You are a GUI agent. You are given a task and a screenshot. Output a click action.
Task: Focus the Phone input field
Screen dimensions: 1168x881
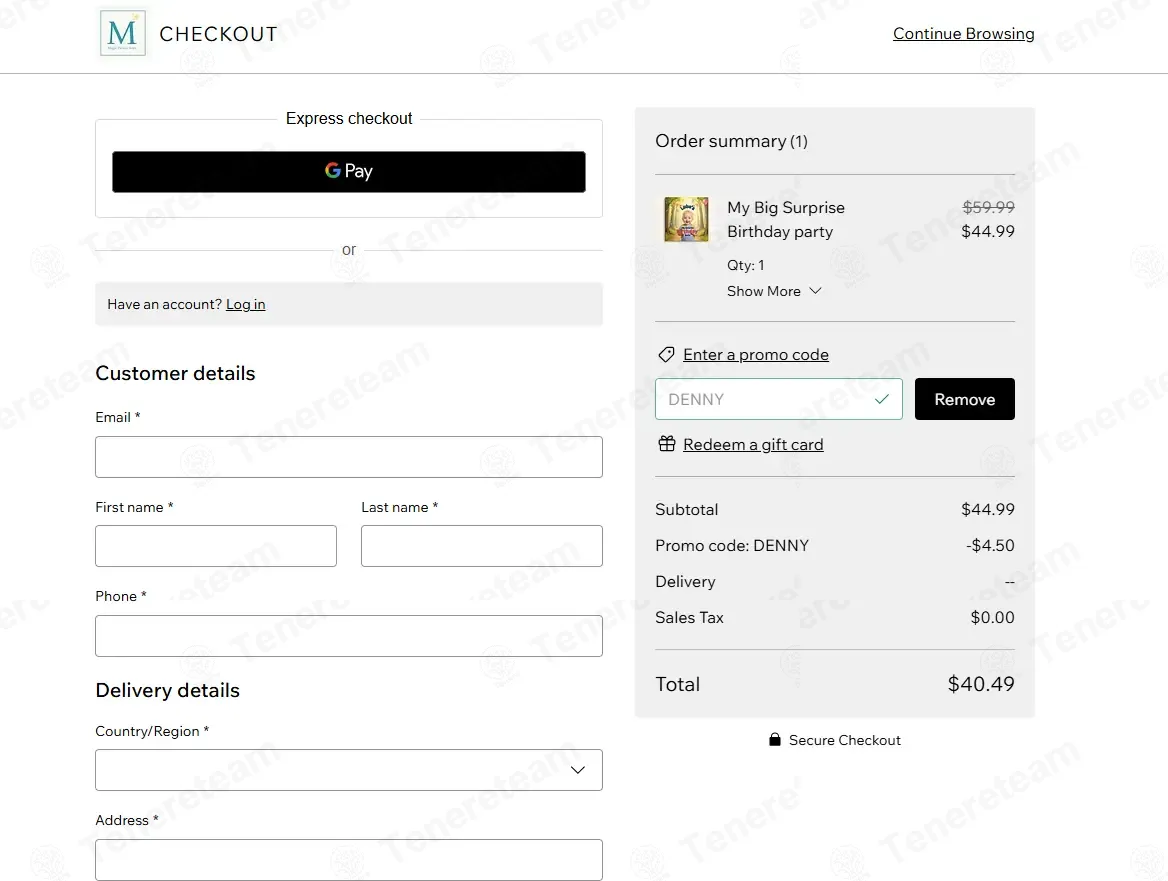[349, 636]
